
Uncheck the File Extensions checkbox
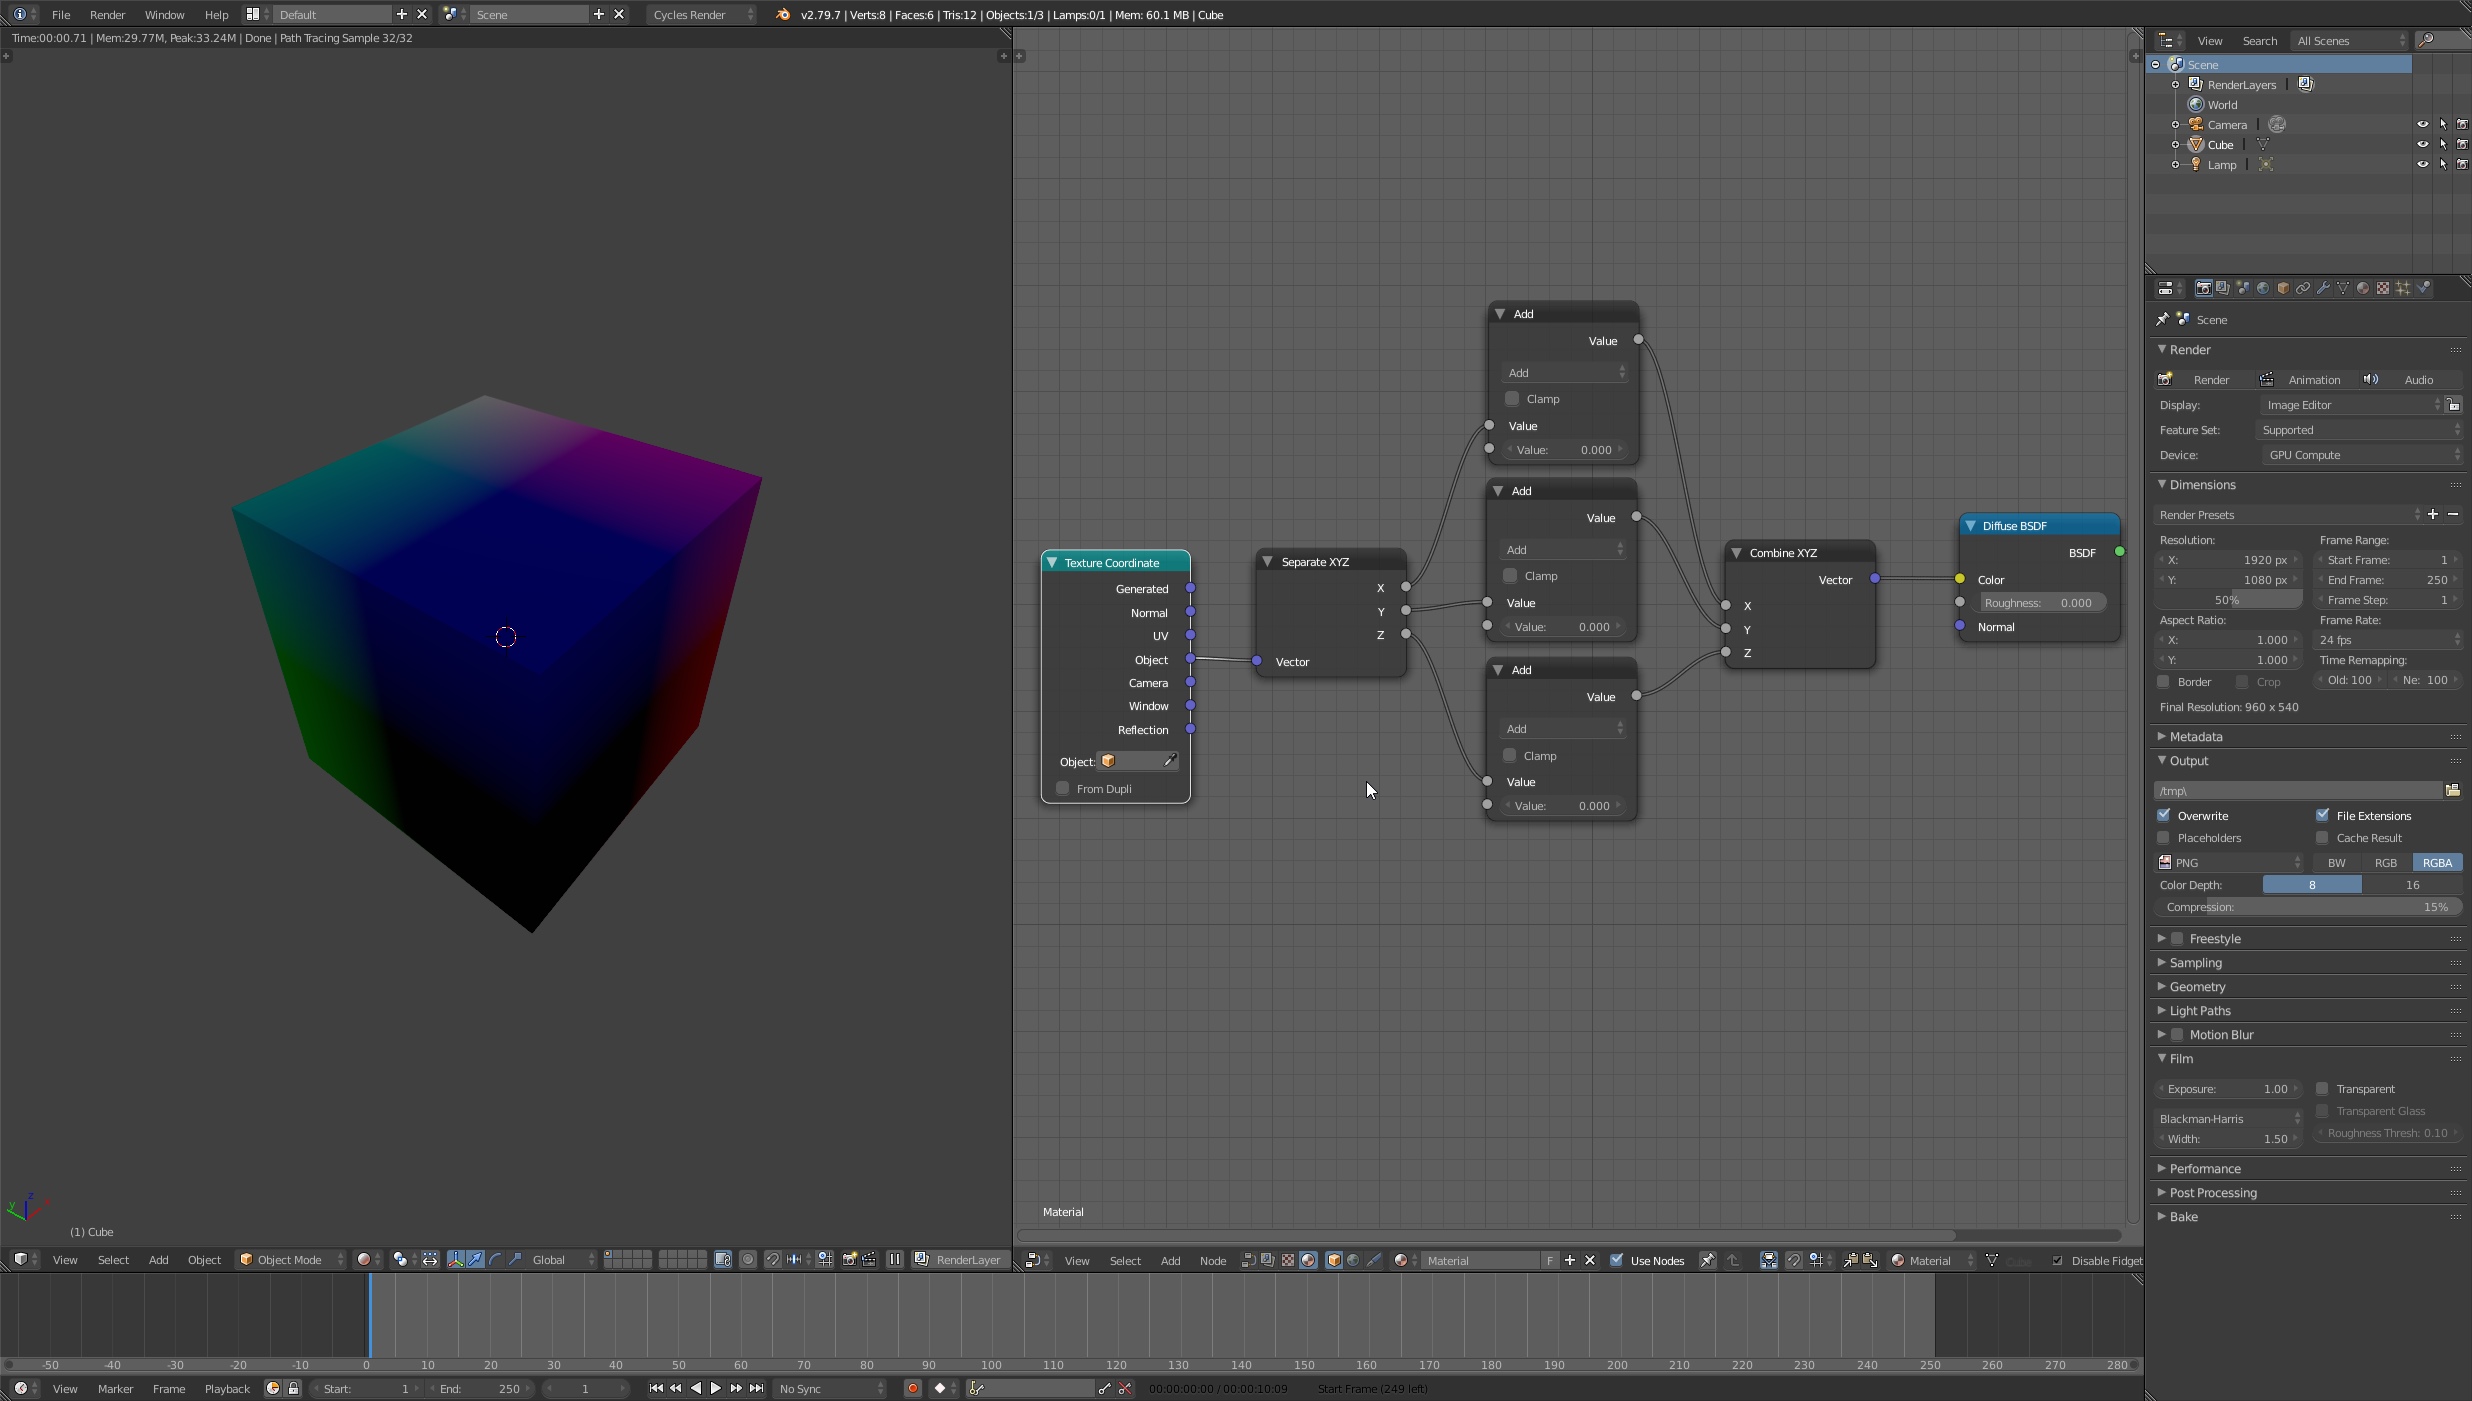click(2323, 816)
